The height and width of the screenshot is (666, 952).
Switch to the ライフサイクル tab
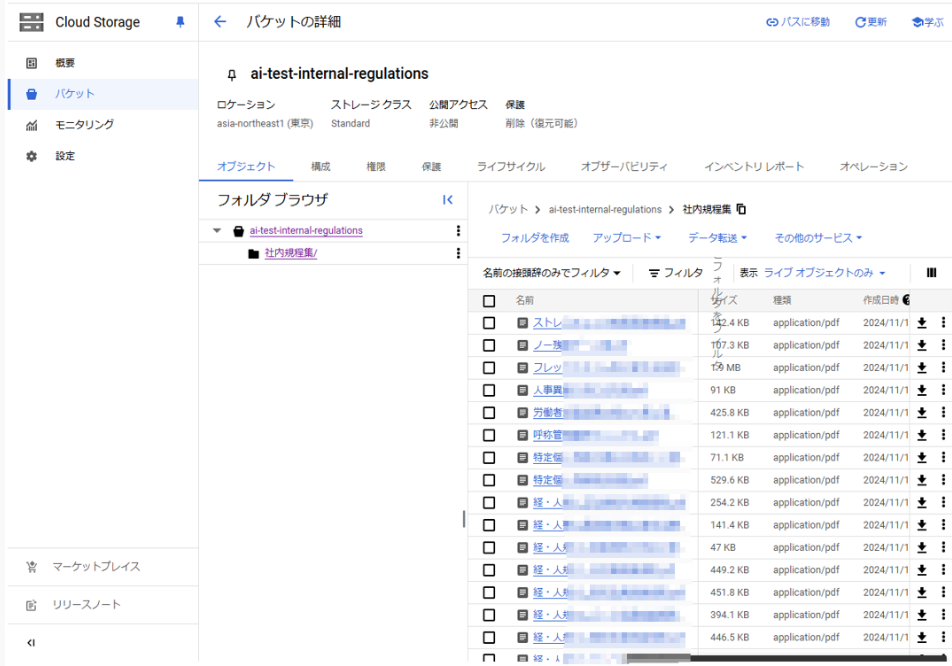click(511, 167)
